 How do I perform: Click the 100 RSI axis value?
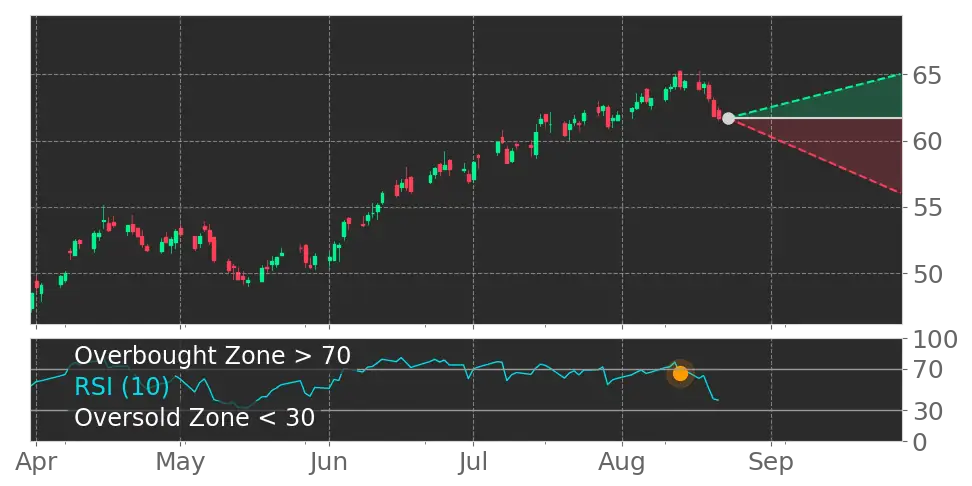click(x=934, y=340)
